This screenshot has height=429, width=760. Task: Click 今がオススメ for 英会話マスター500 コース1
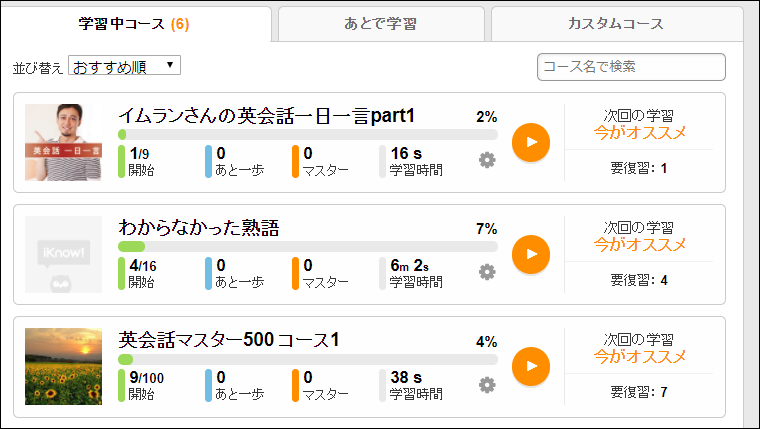point(639,356)
